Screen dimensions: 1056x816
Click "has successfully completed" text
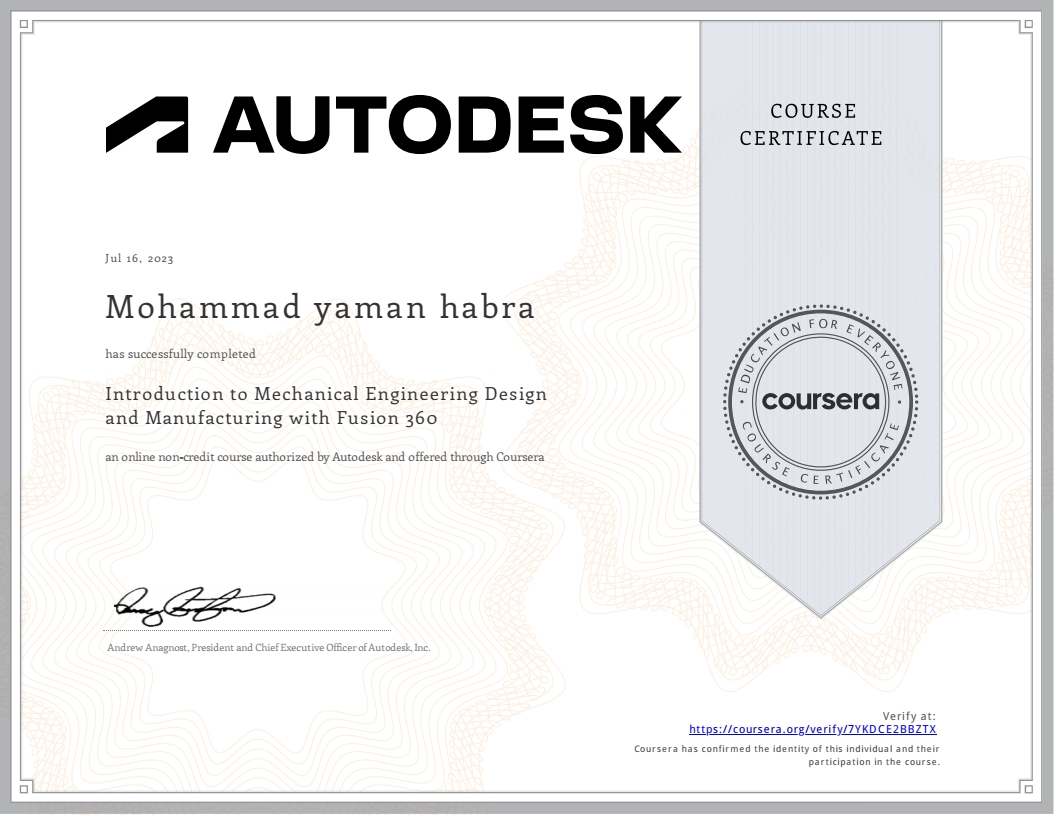(180, 354)
